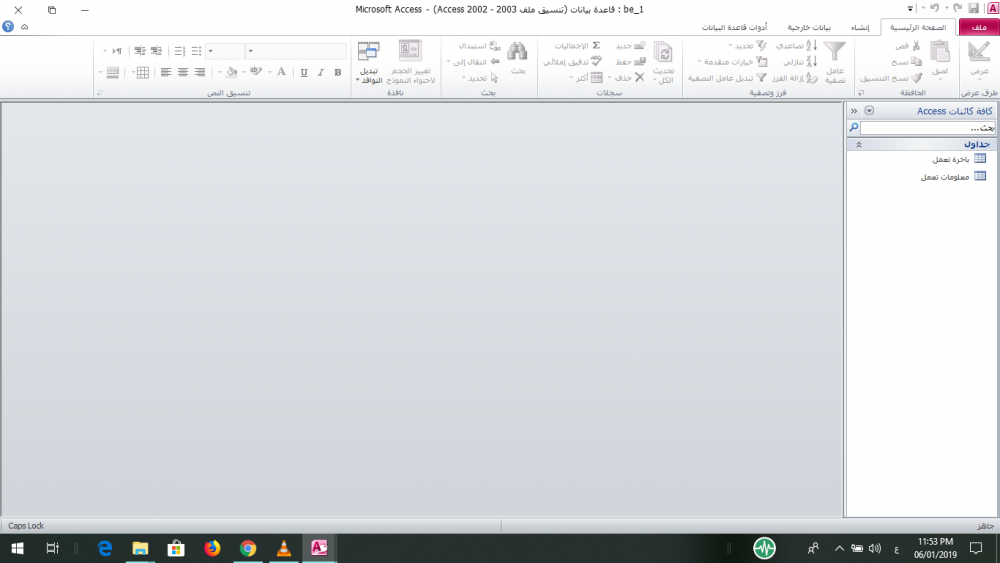Click the Increase Indent icon
Viewport: 1000px width, 563px height.
[140, 51]
